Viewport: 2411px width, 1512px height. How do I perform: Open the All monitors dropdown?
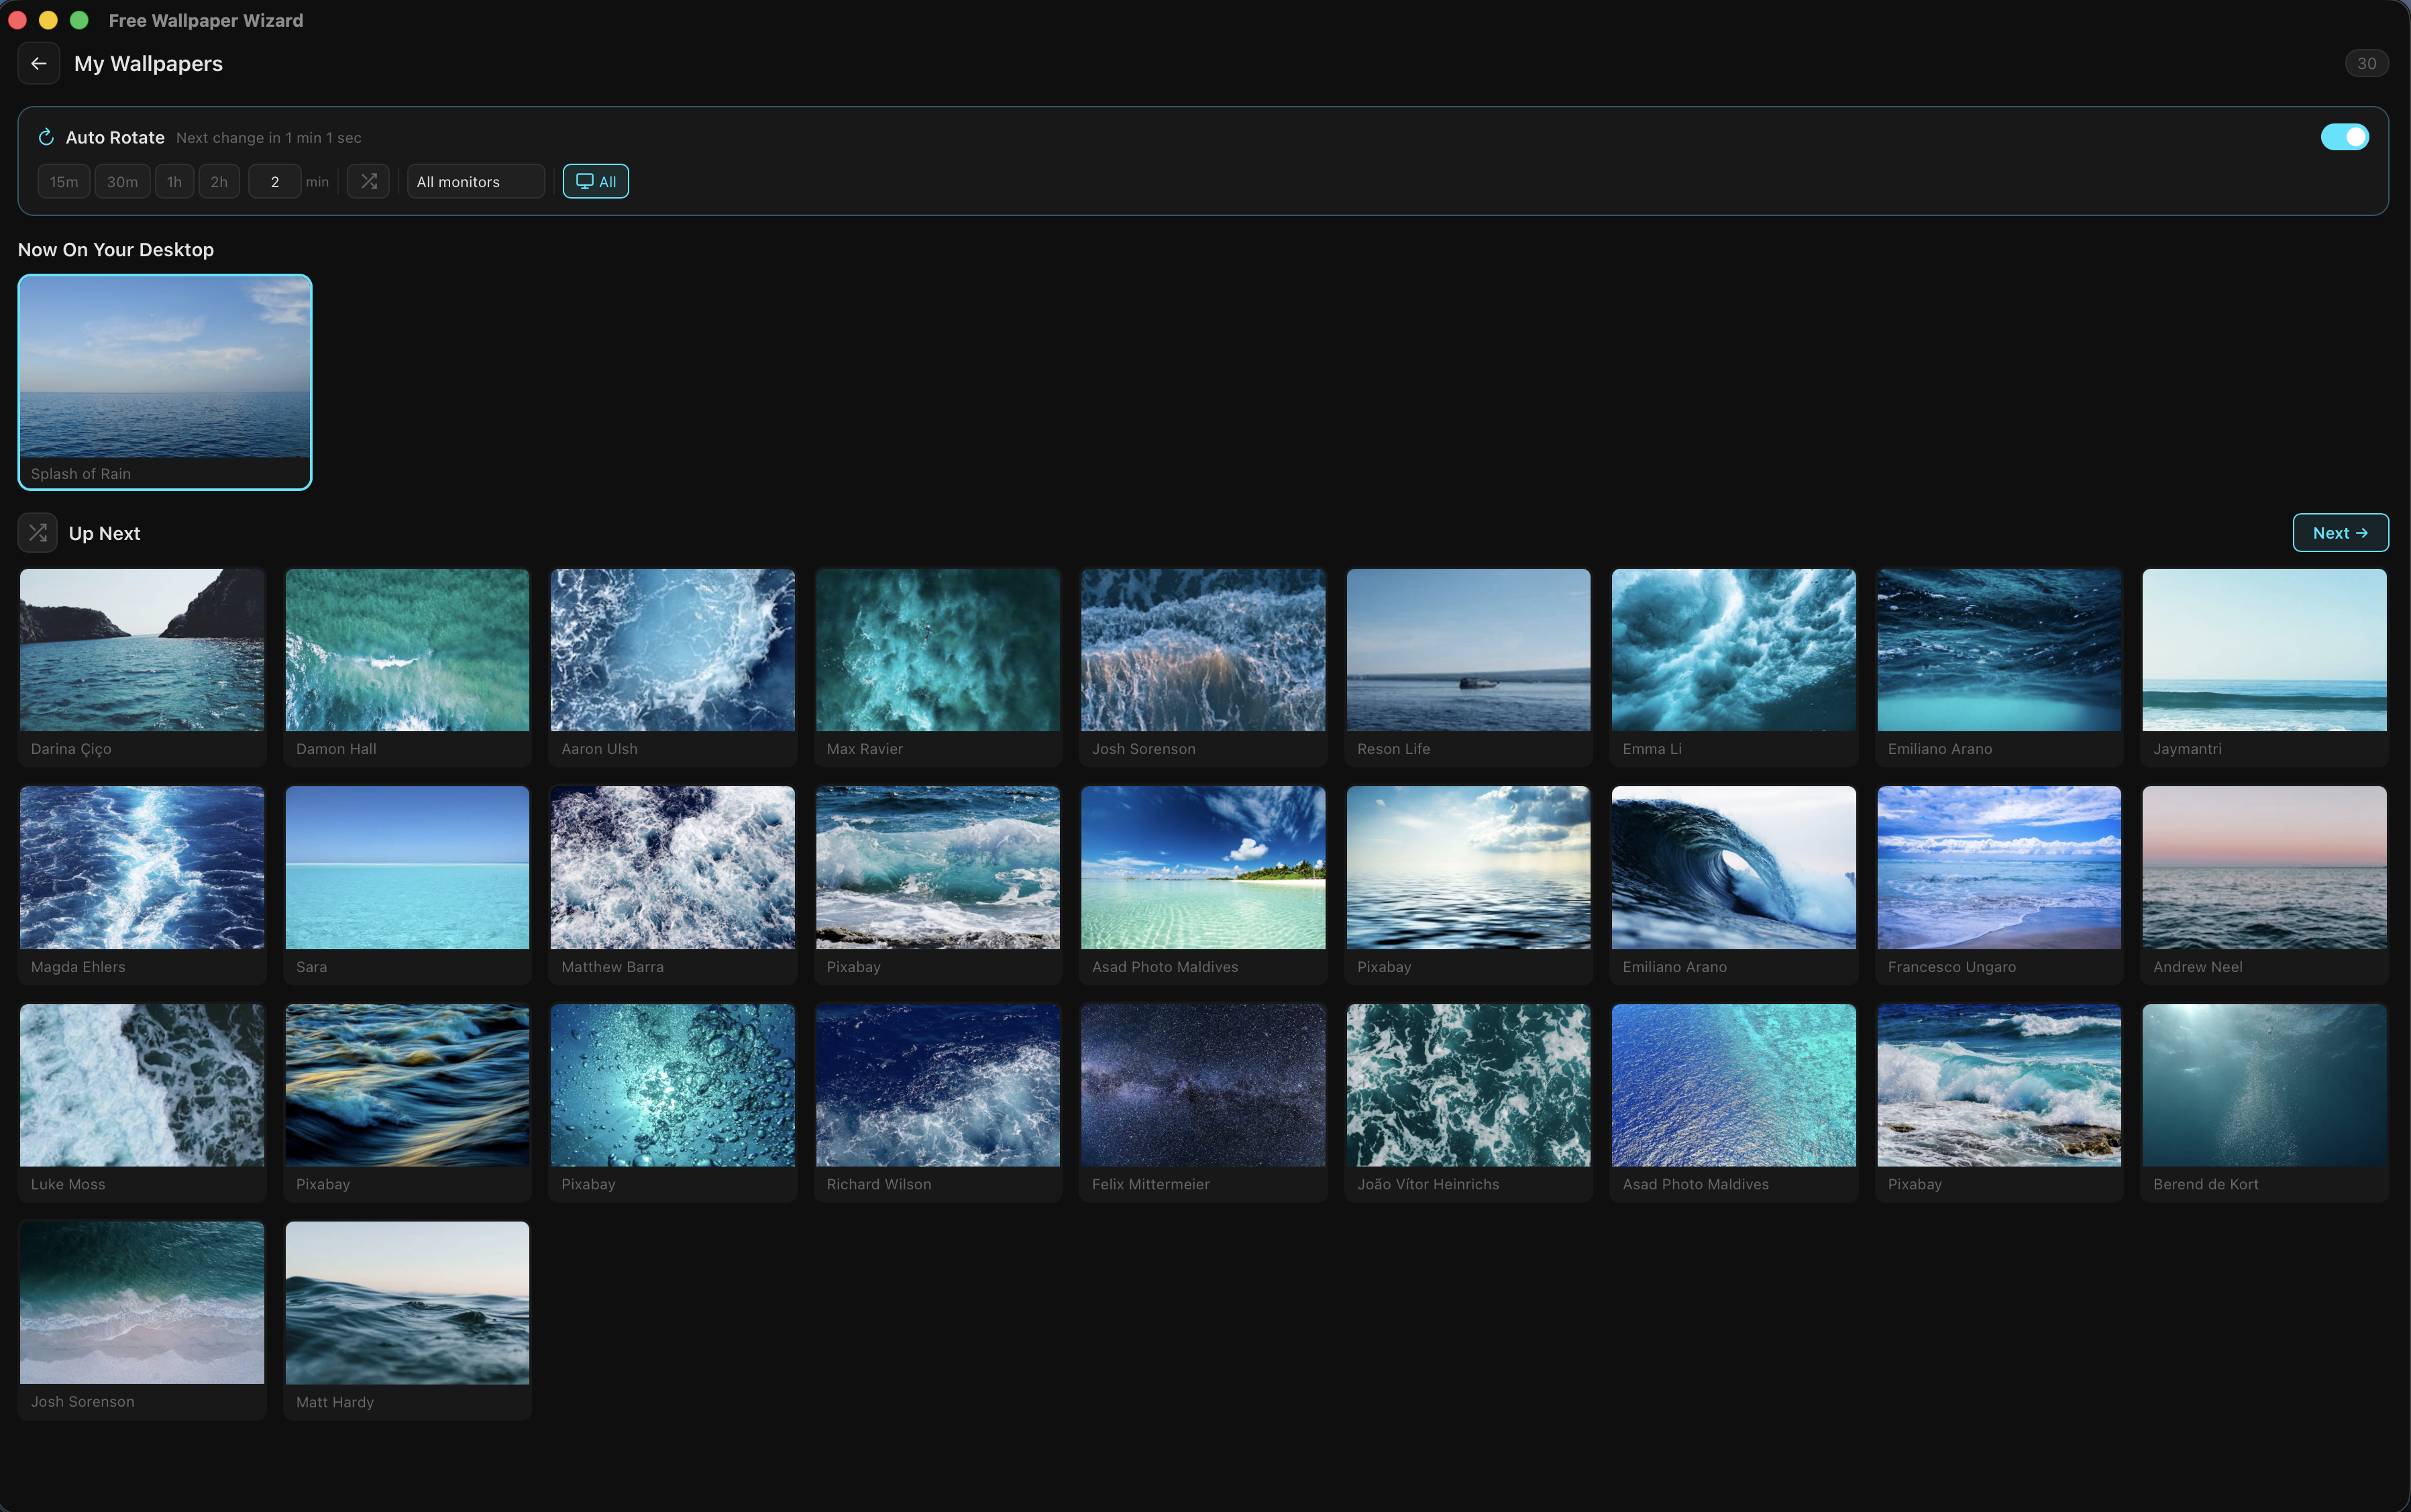click(x=475, y=181)
